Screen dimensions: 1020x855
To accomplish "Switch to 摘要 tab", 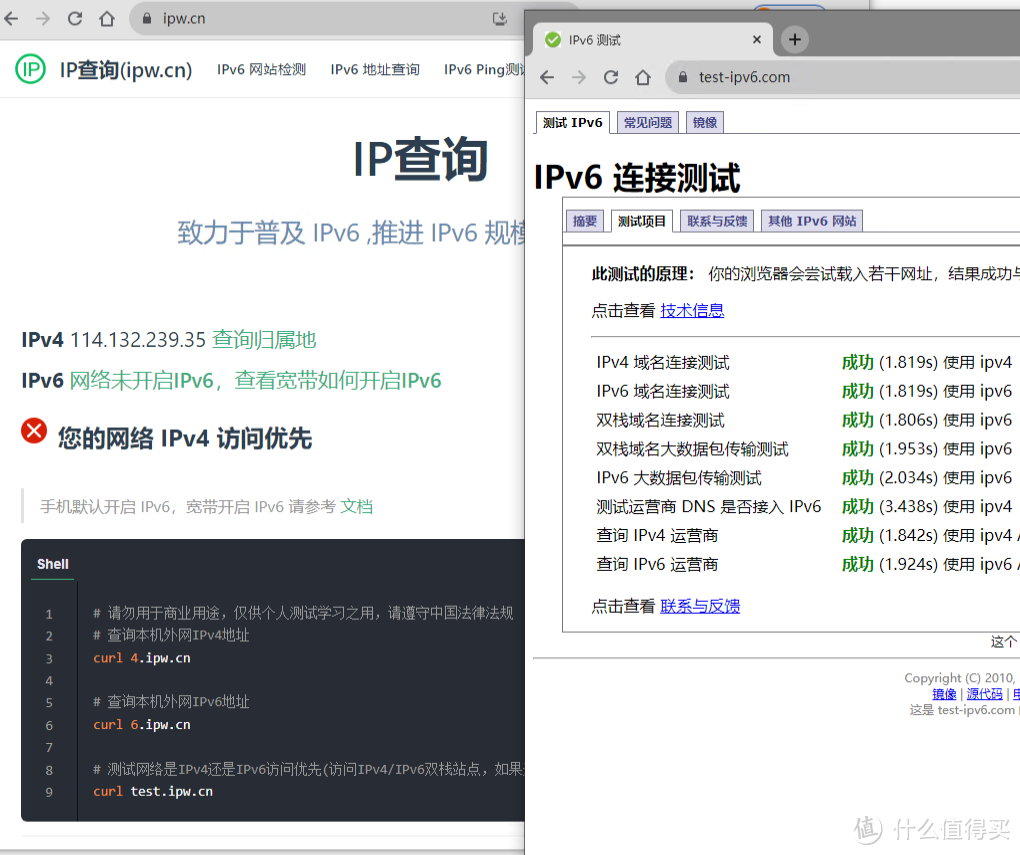I will (x=585, y=221).
